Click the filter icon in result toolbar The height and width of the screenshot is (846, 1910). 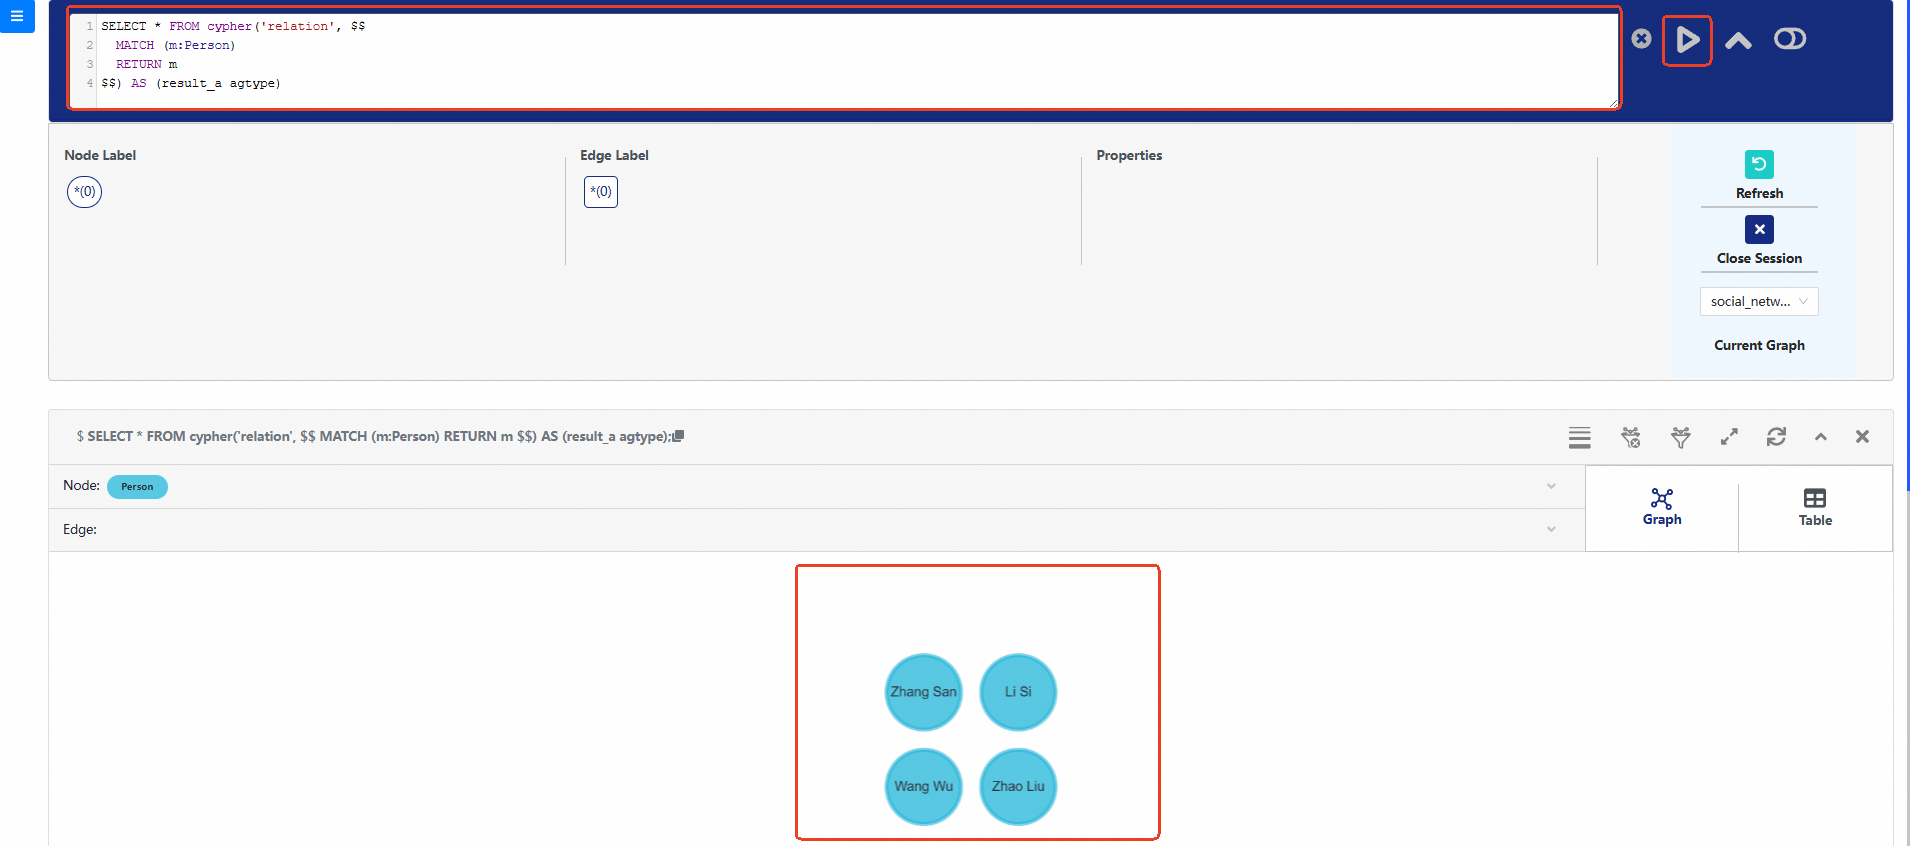pyautogui.click(x=1681, y=437)
